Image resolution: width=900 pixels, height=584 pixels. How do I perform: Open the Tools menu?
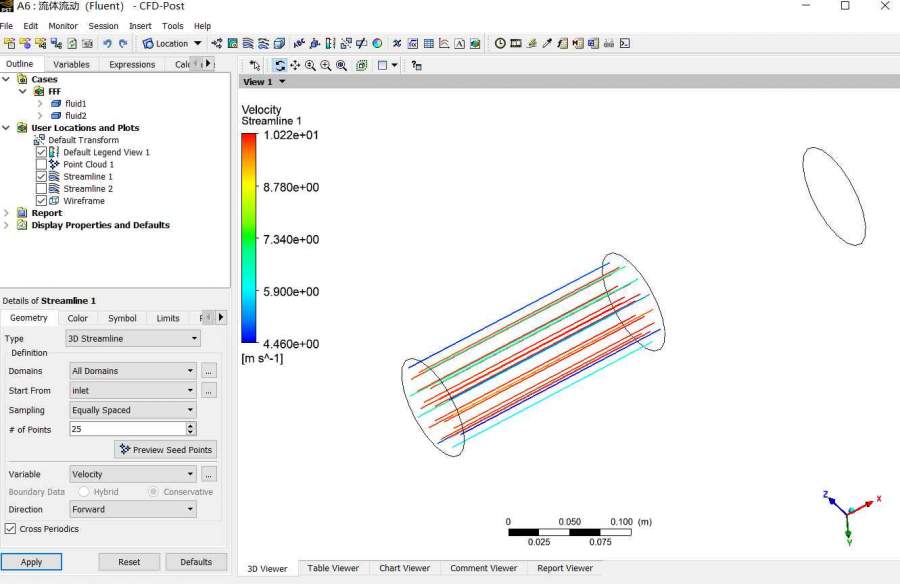(173, 26)
